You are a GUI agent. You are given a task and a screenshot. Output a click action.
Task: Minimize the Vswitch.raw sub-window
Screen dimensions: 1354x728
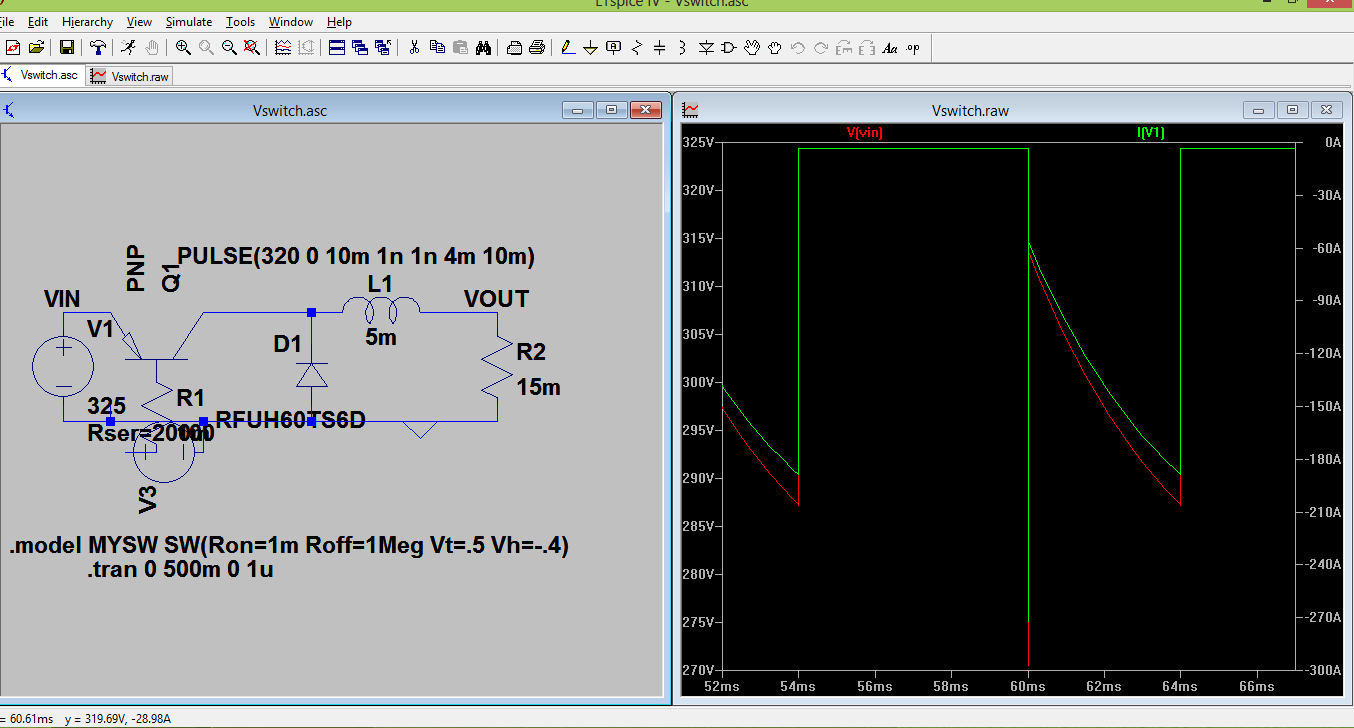1259,110
